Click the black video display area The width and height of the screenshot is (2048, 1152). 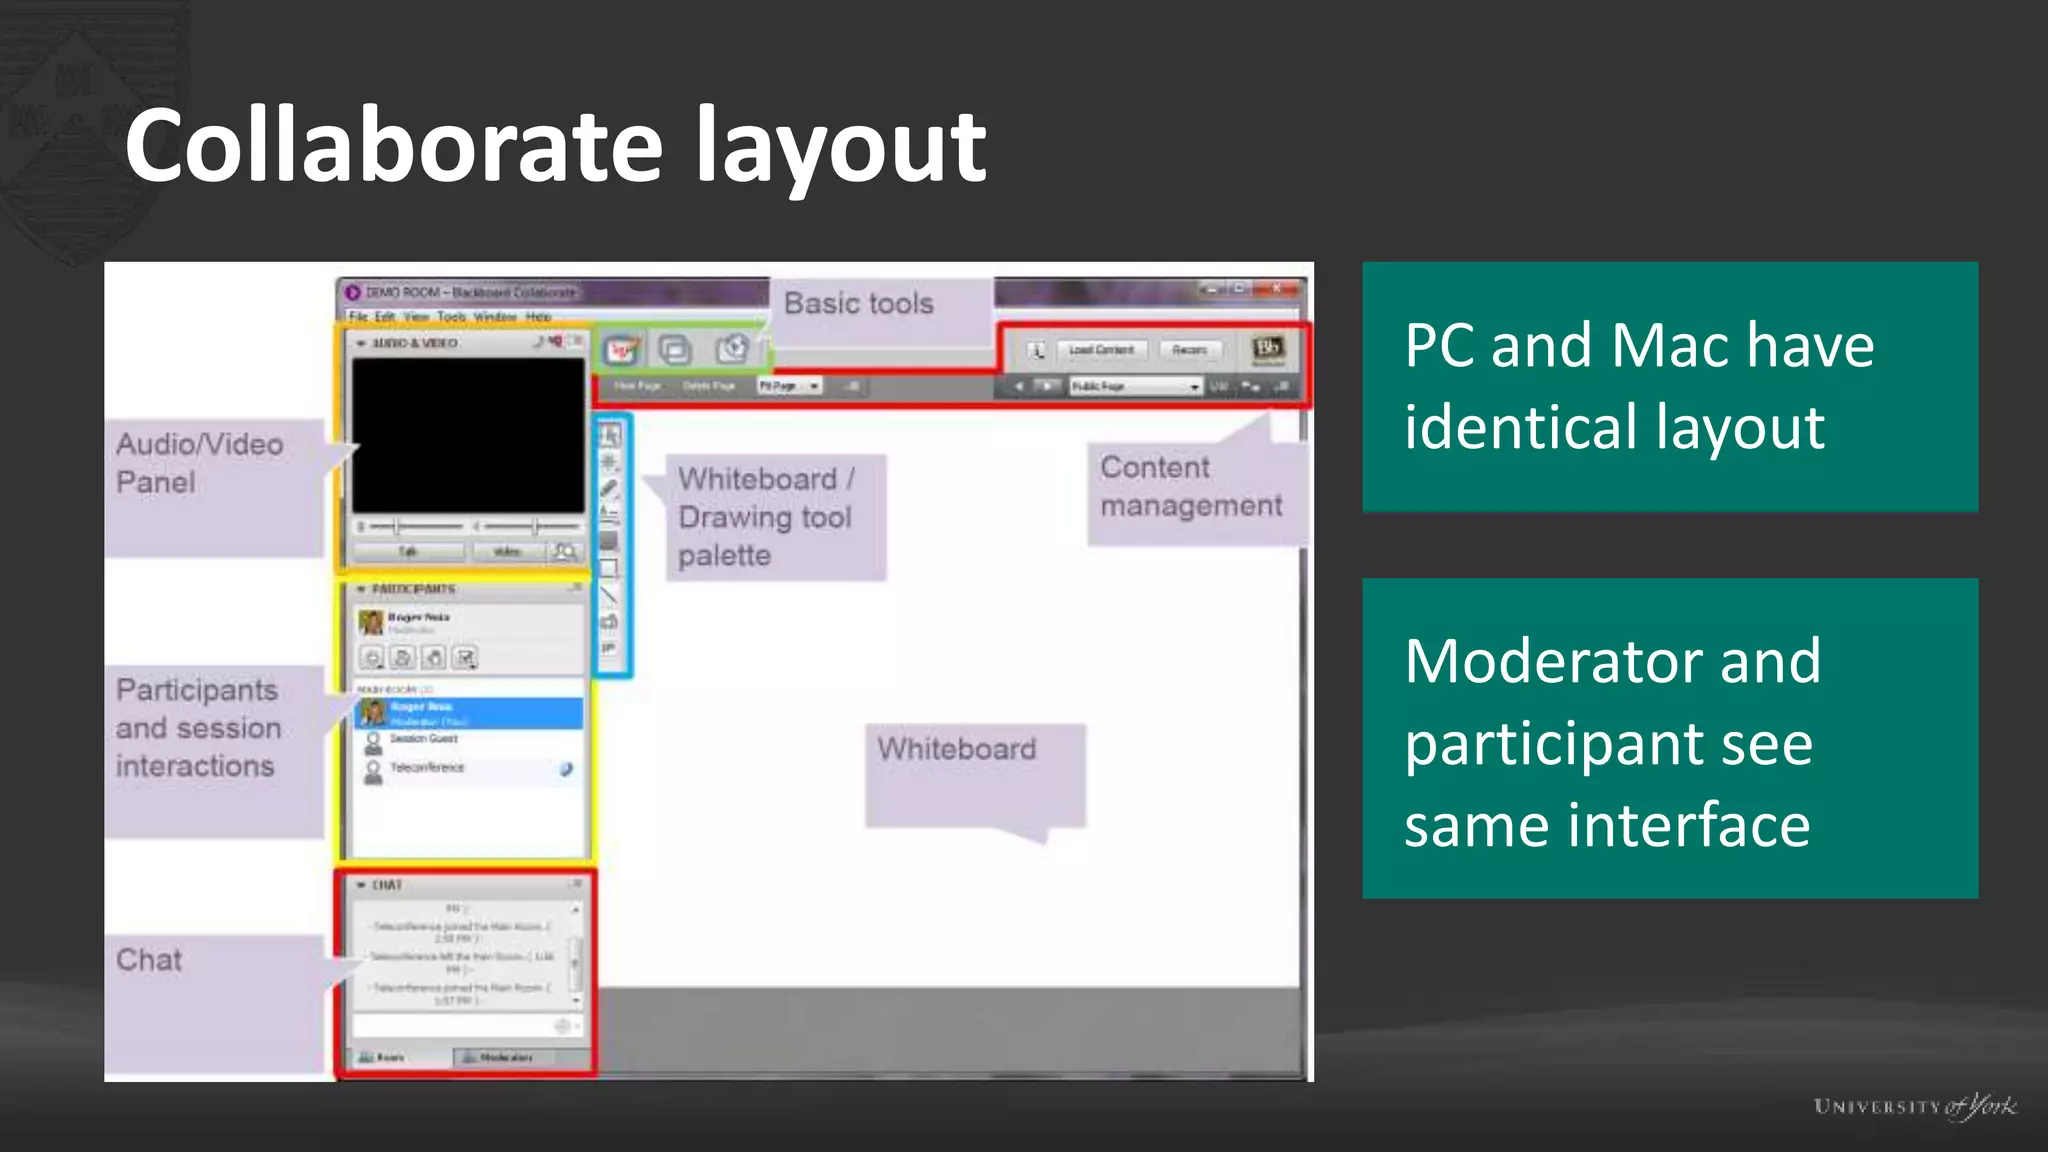(x=468, y=436)
